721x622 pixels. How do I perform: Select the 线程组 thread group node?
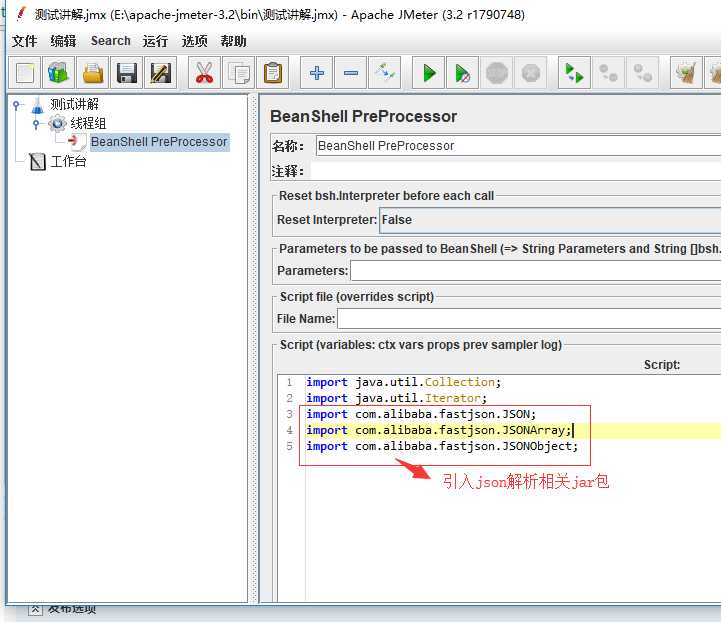[88, 123]
